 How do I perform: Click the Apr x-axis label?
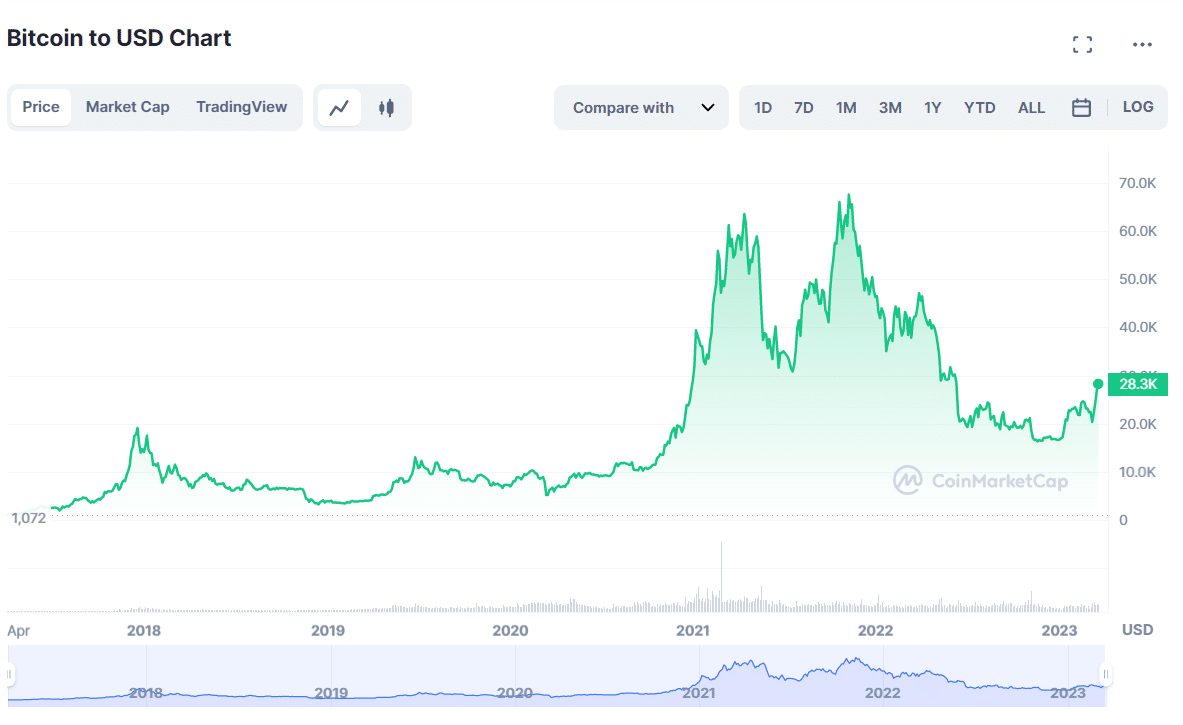[18, 631]
